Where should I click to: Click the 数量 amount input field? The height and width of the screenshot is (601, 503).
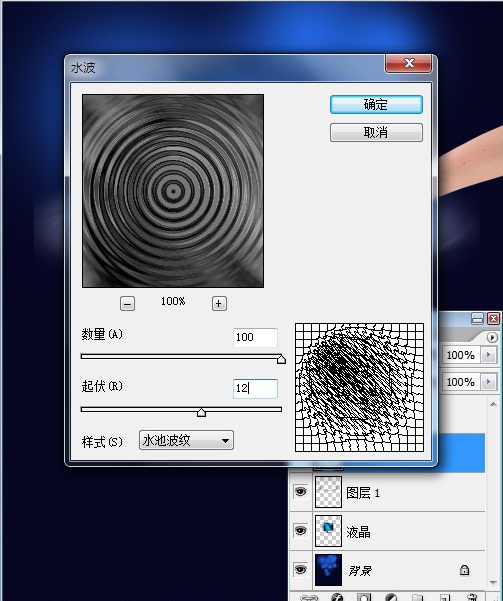[x=255, y=337]
